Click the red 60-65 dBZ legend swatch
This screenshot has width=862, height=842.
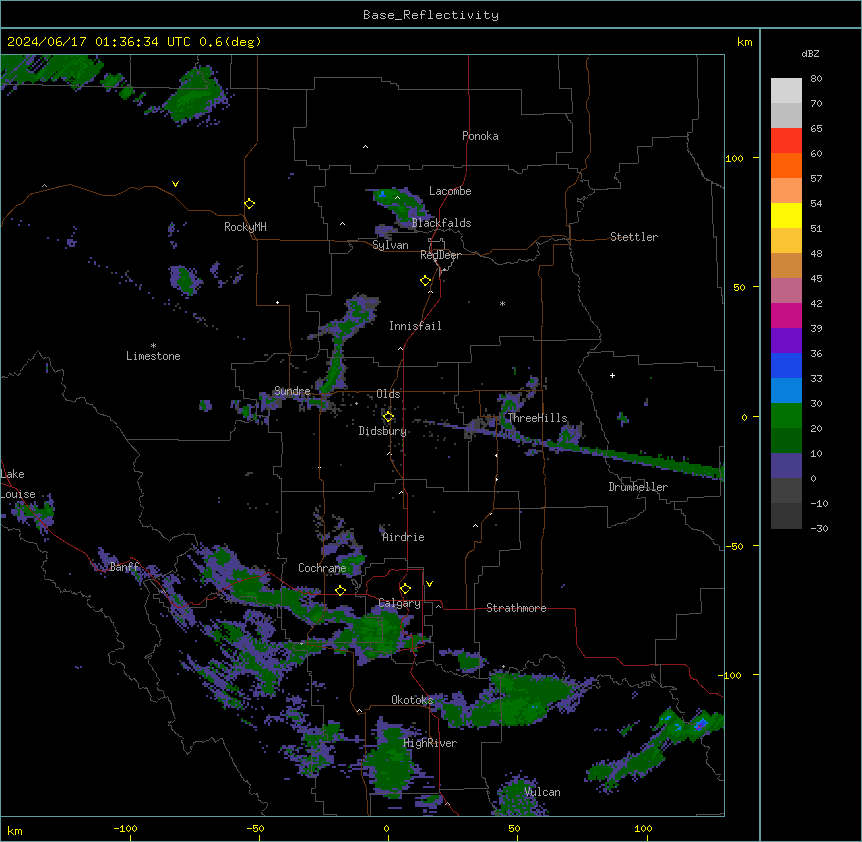tap(786, 141)
